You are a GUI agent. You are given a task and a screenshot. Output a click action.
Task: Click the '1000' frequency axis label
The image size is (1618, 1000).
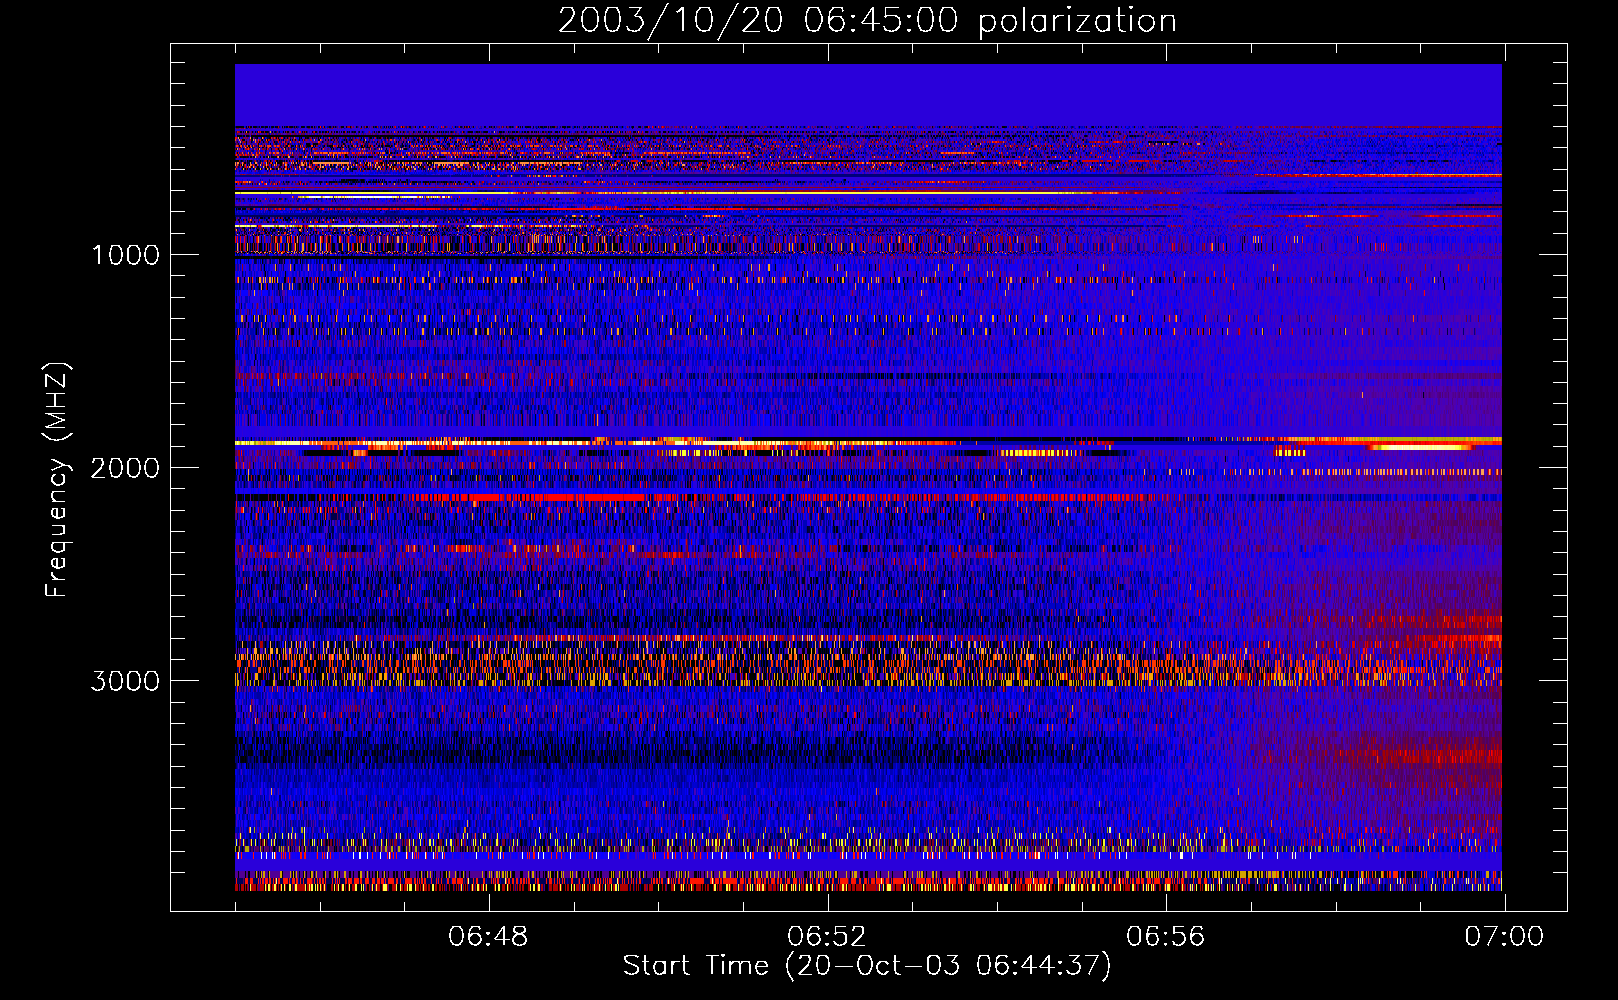[x=125, y=255]
